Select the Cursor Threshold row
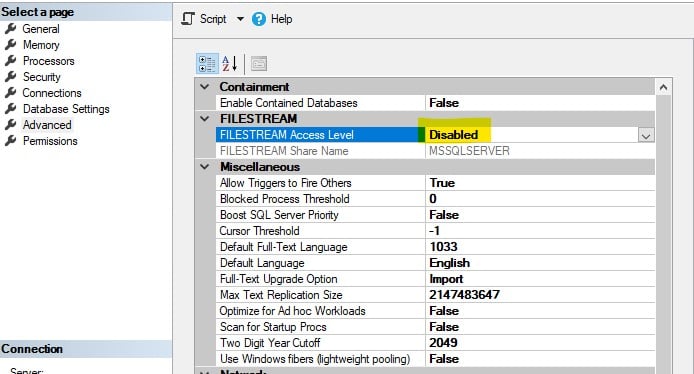The height and width of the screenshot is (374, 694). [x=435, y=231]
